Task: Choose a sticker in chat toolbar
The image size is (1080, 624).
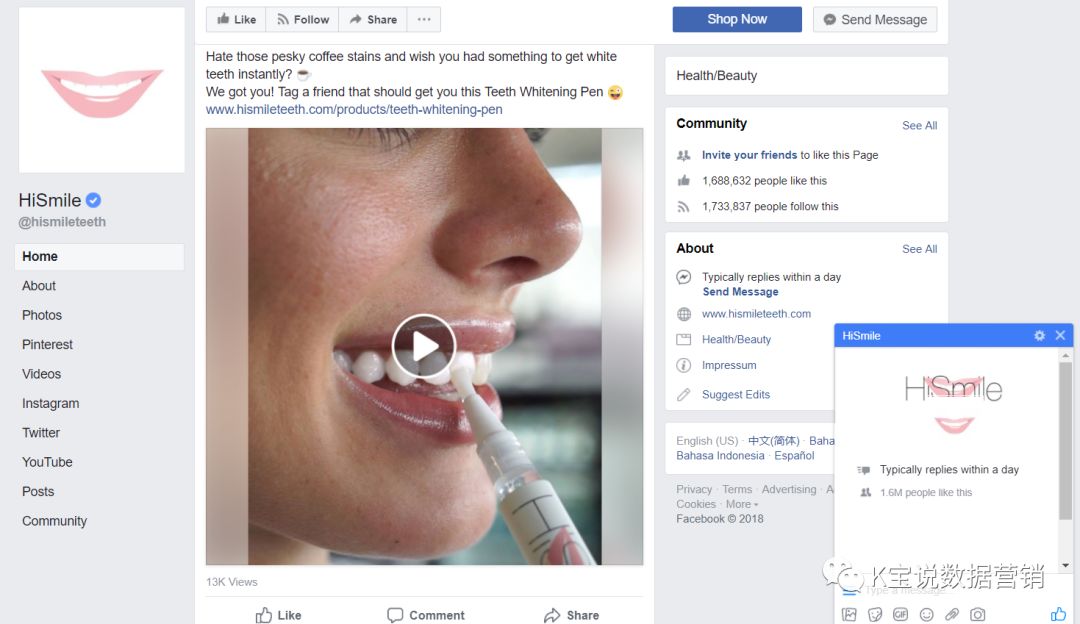Action: 875,614
